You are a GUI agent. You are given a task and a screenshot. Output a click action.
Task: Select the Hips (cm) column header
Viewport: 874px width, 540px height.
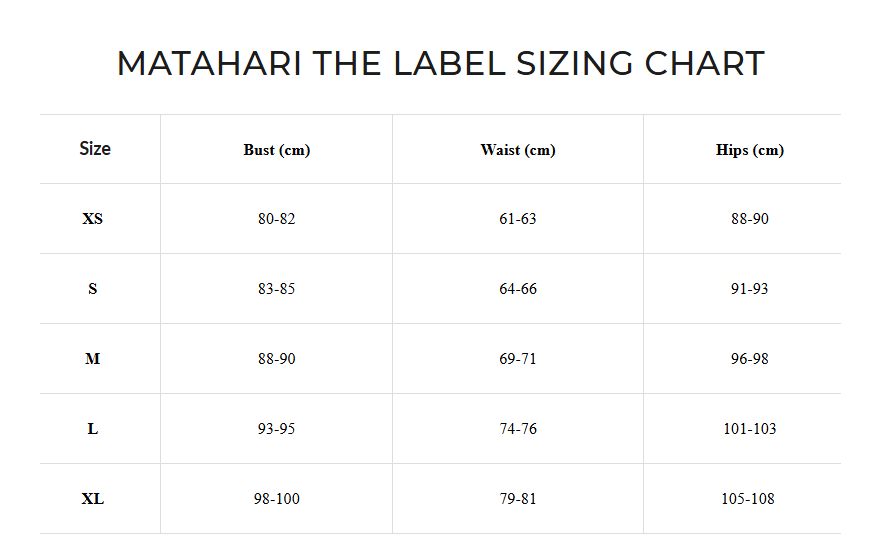coord(750,150)
